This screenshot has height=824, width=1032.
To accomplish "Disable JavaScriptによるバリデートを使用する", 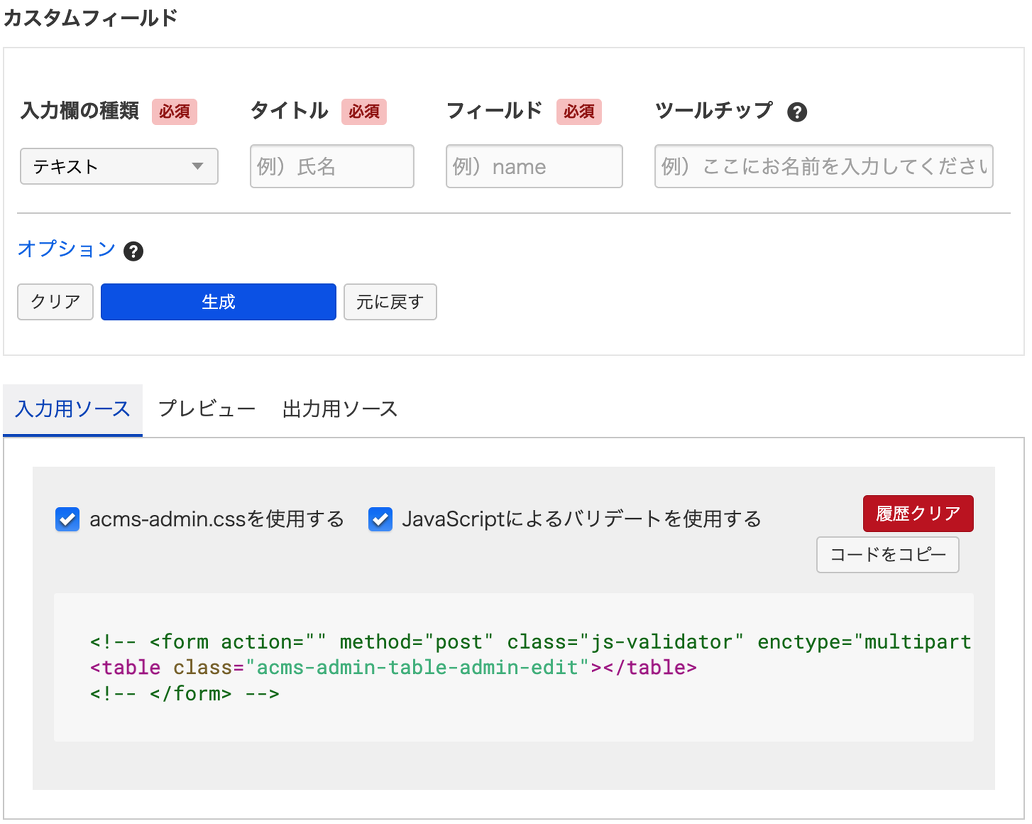I will (x=379, y=519).
